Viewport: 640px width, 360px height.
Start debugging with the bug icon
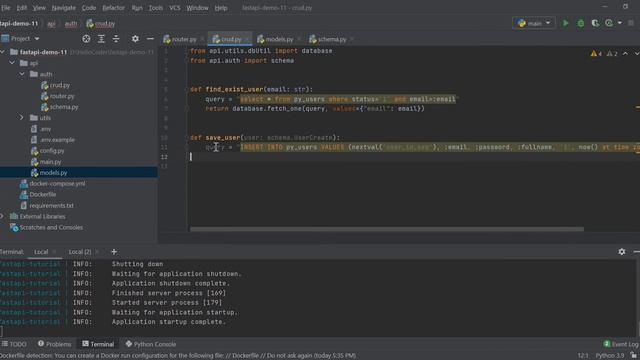click(580, 23)
